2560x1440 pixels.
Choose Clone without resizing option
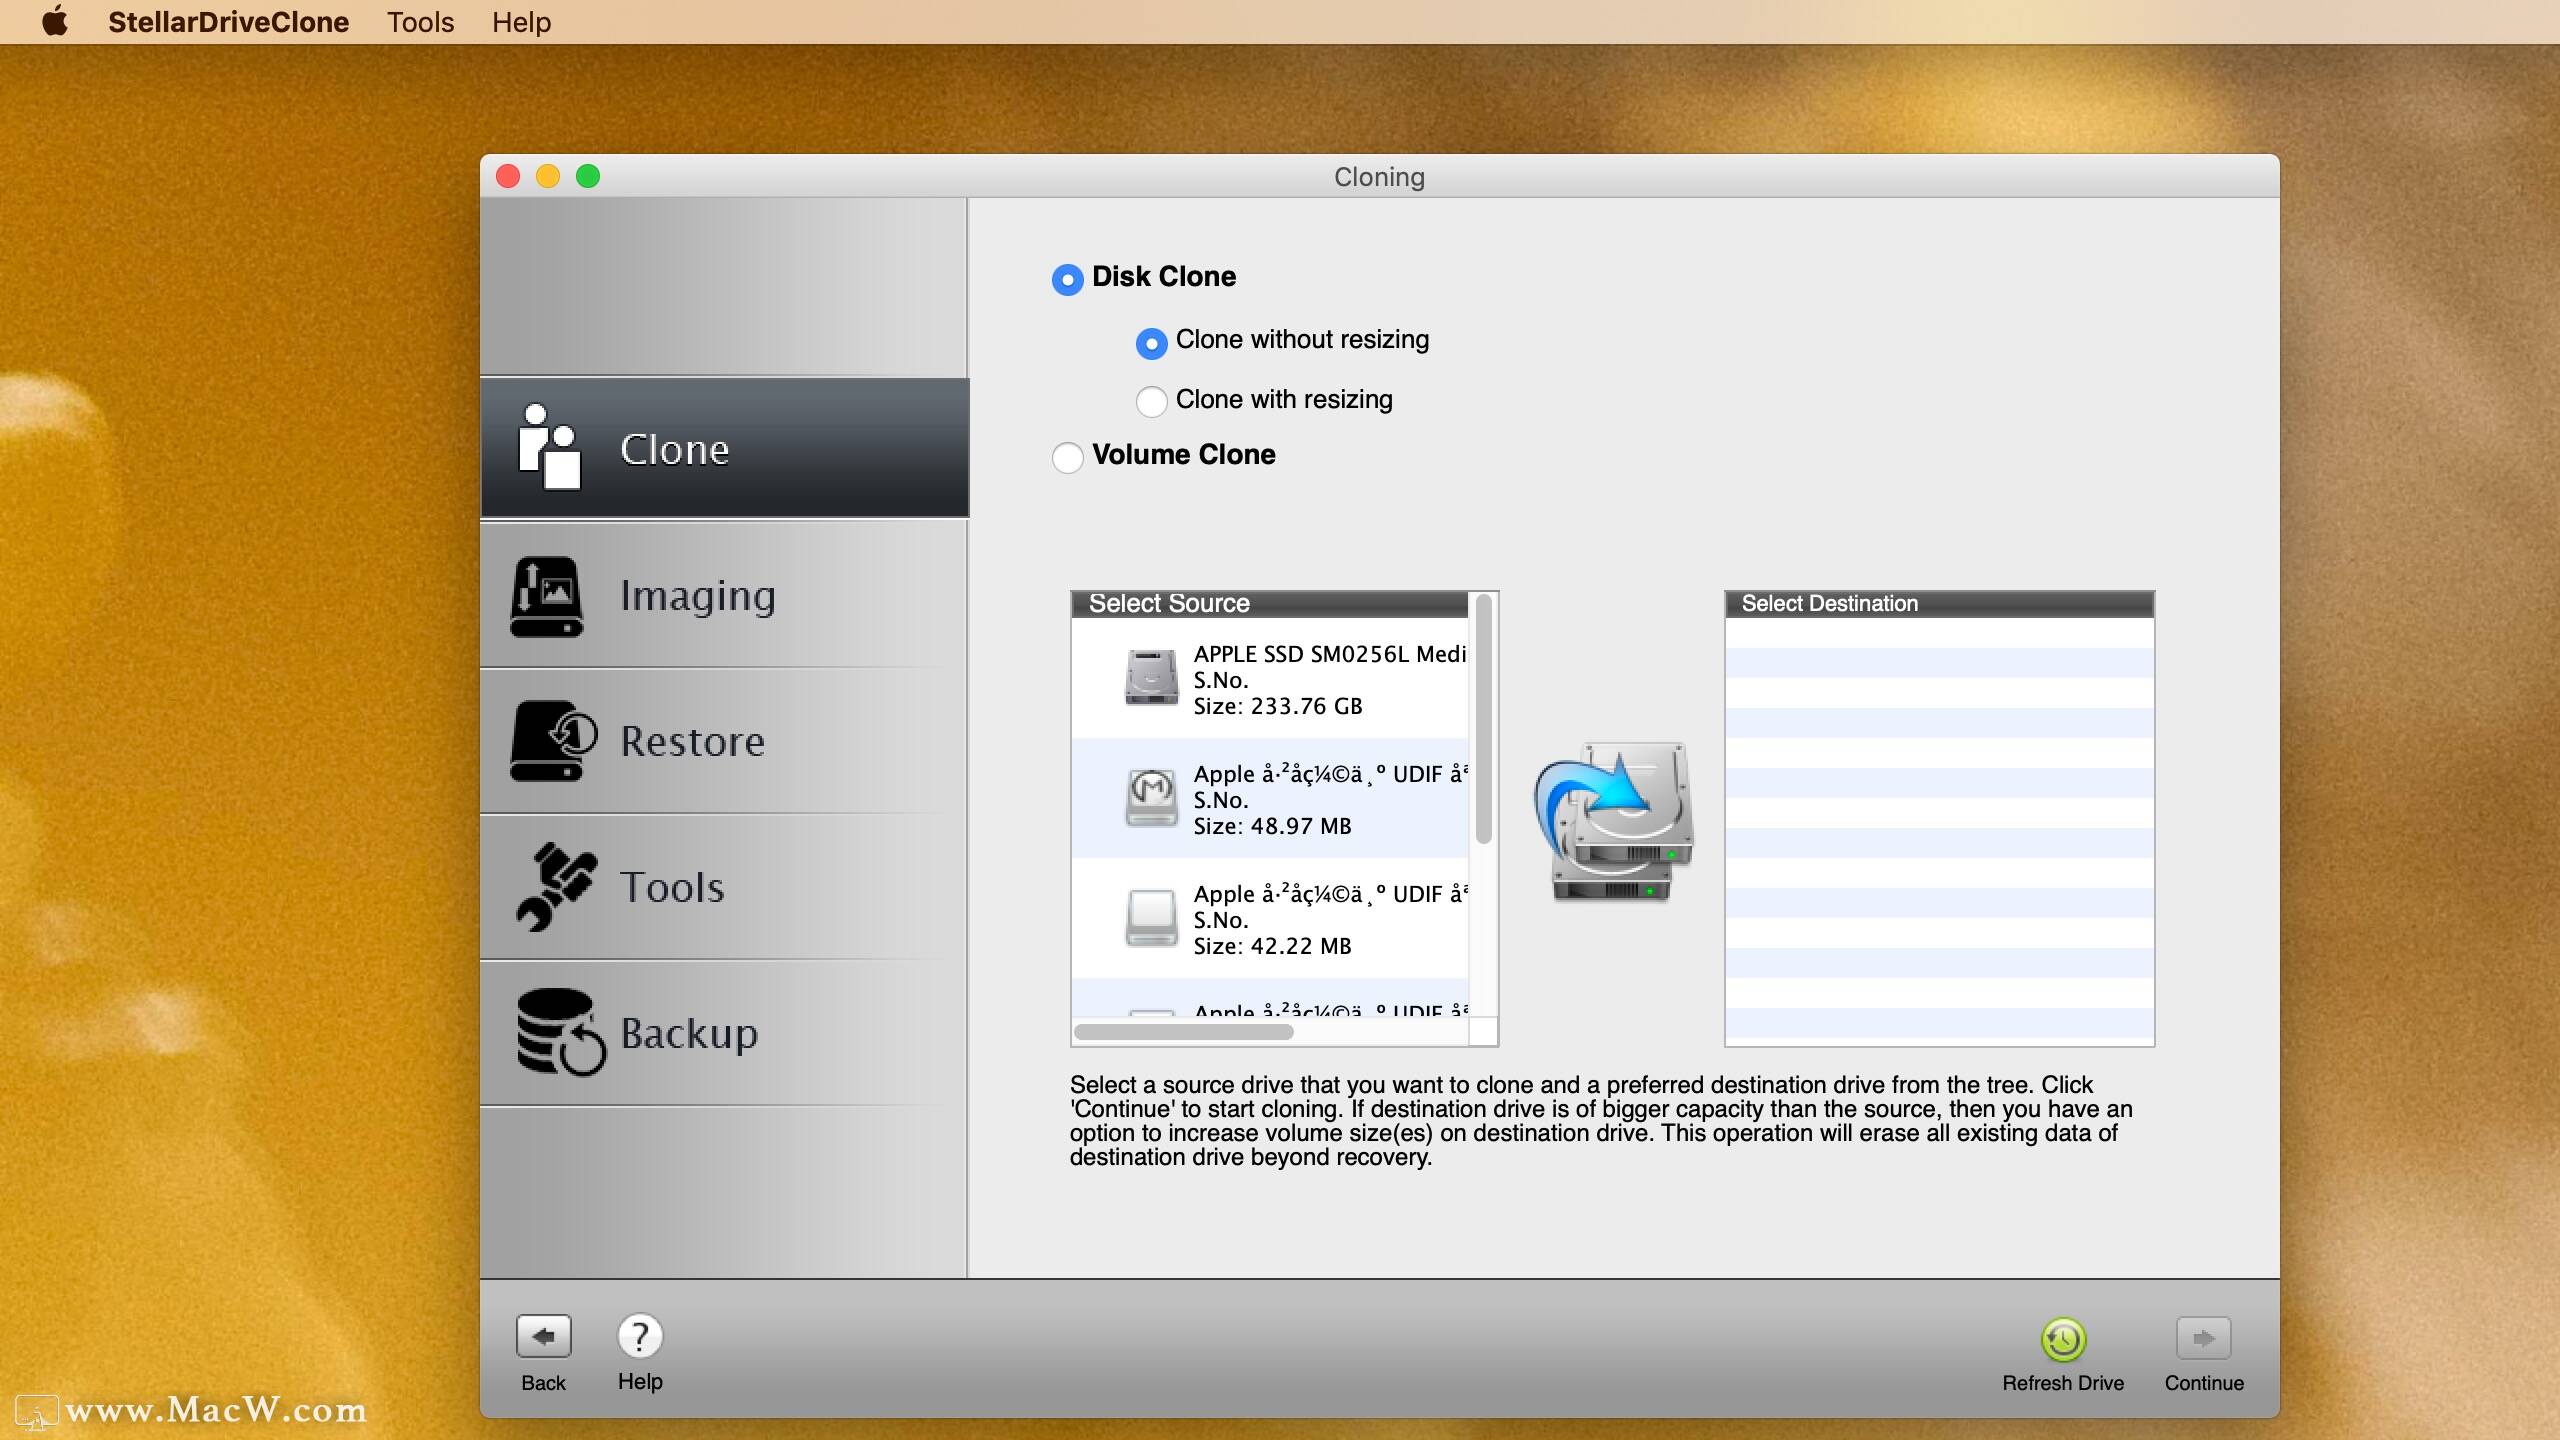(x=1151, y=343)
